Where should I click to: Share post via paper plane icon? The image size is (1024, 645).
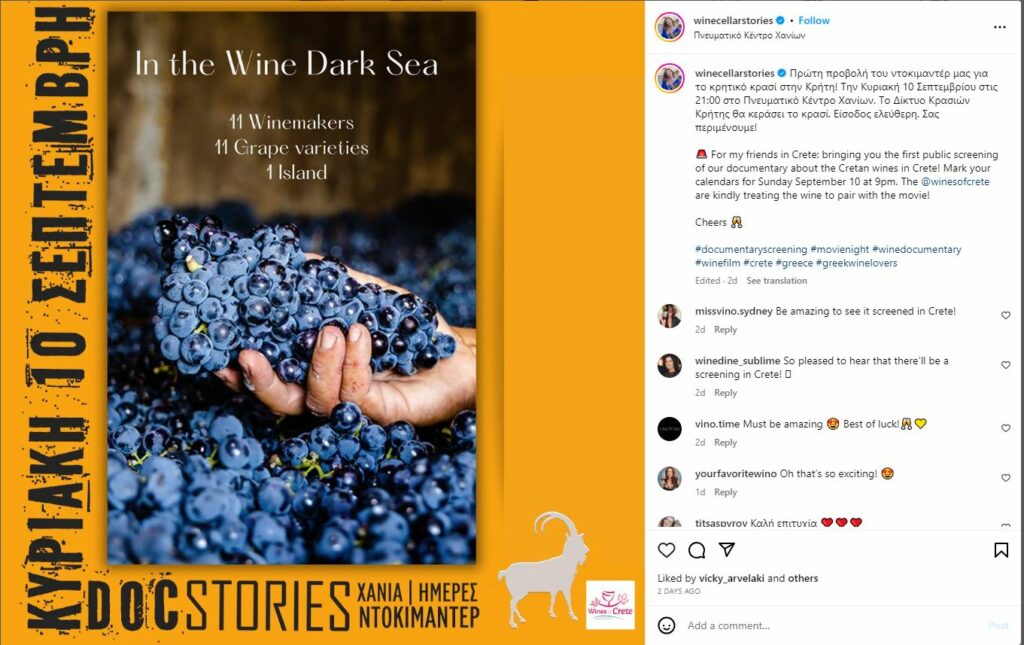click(727, 550)
